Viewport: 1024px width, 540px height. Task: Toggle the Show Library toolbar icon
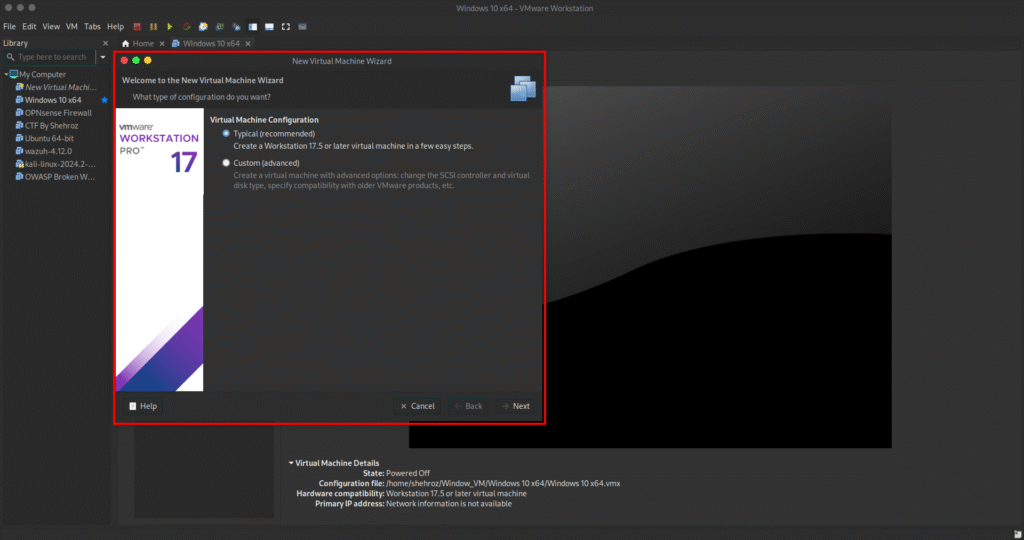[253, 27]
